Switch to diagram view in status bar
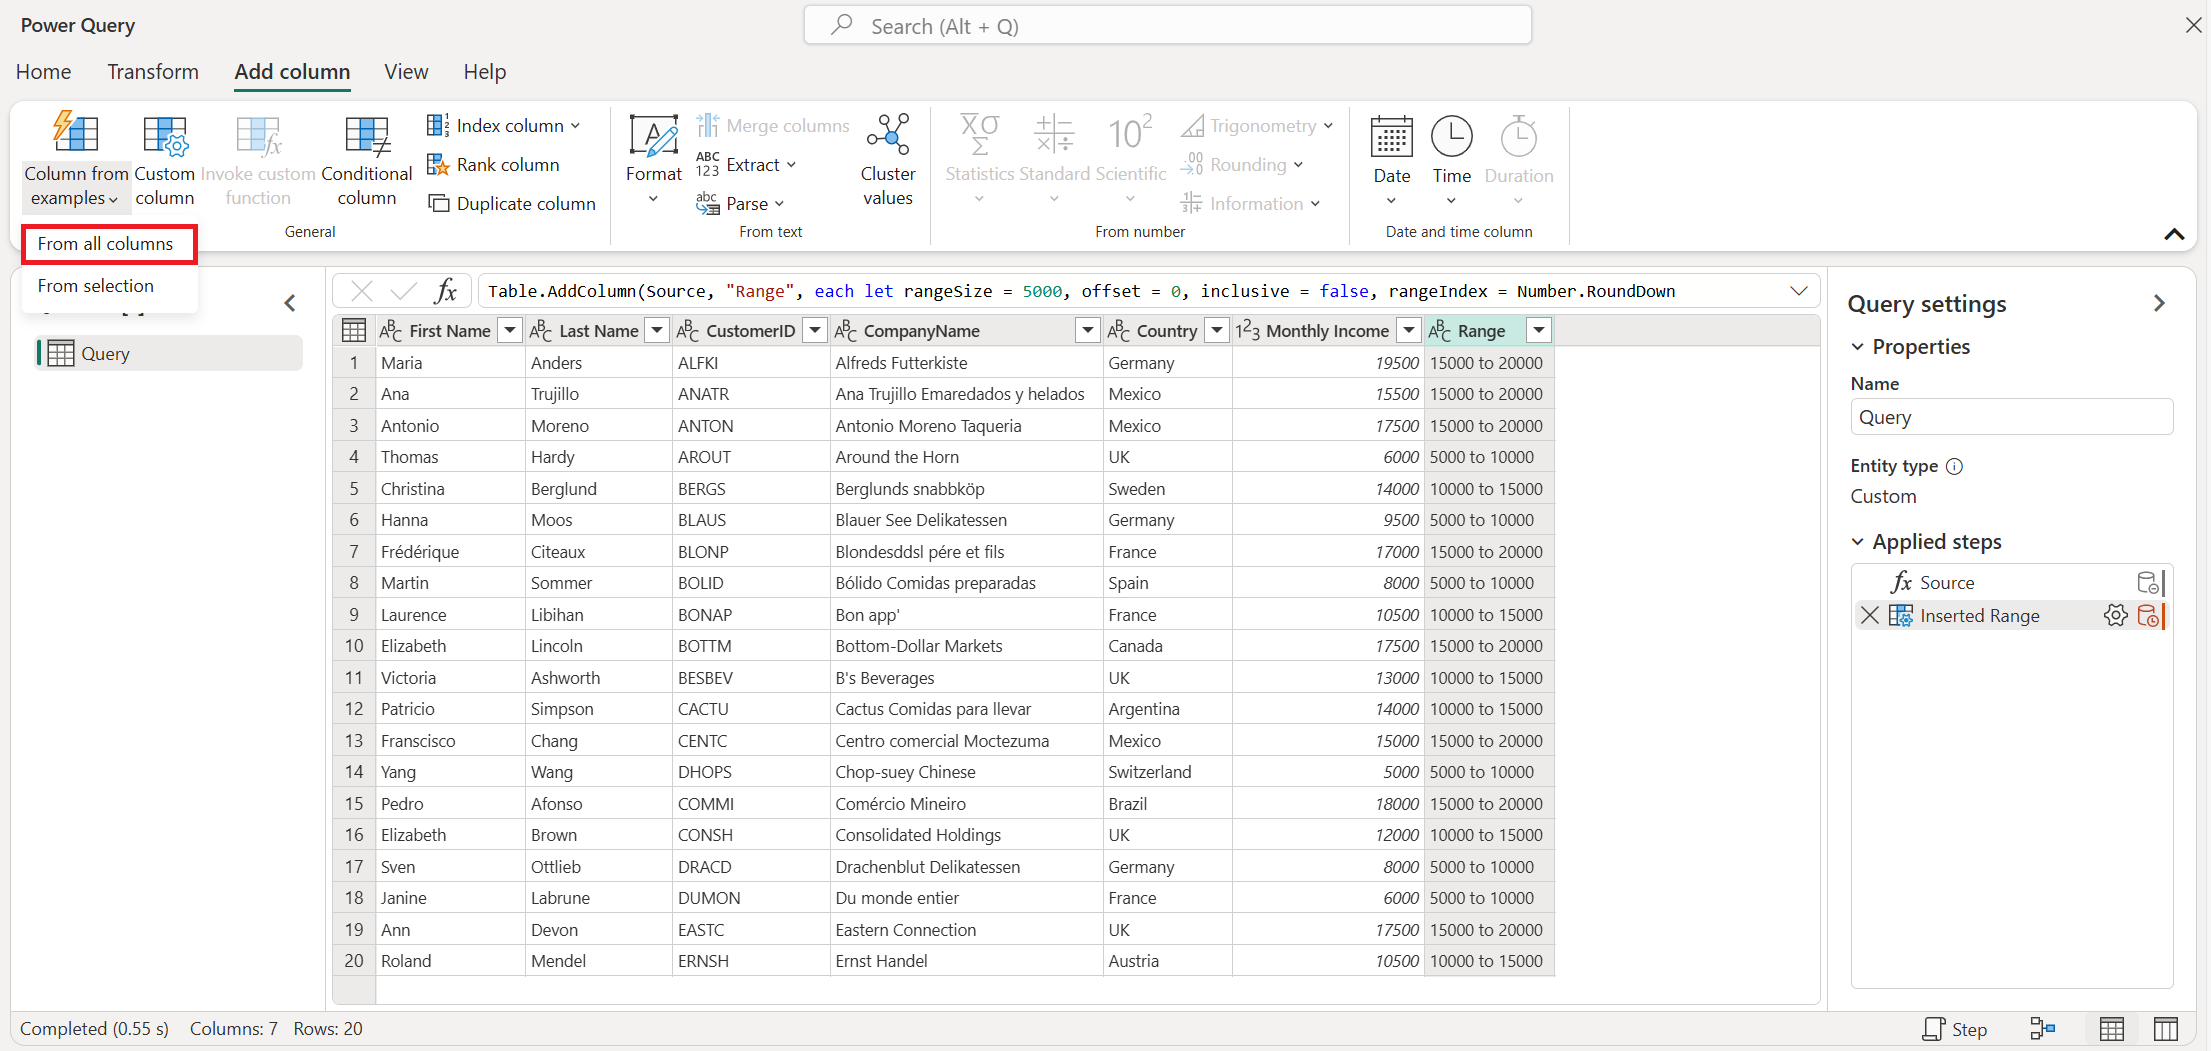The width and height of the screenshot is (2211, 1051). click(x=2042, y=1029)
